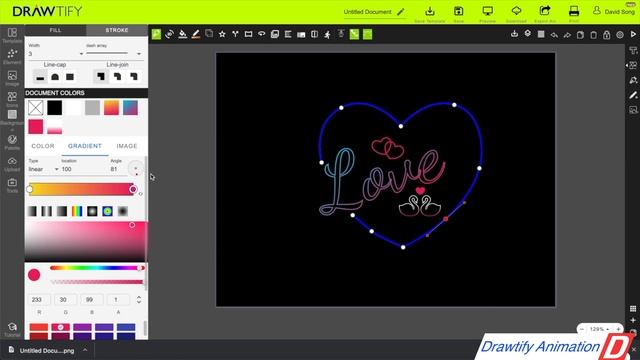
Task: Switch to the IMAGE tab
Action: pyautogui.click(x=127, y=146)
